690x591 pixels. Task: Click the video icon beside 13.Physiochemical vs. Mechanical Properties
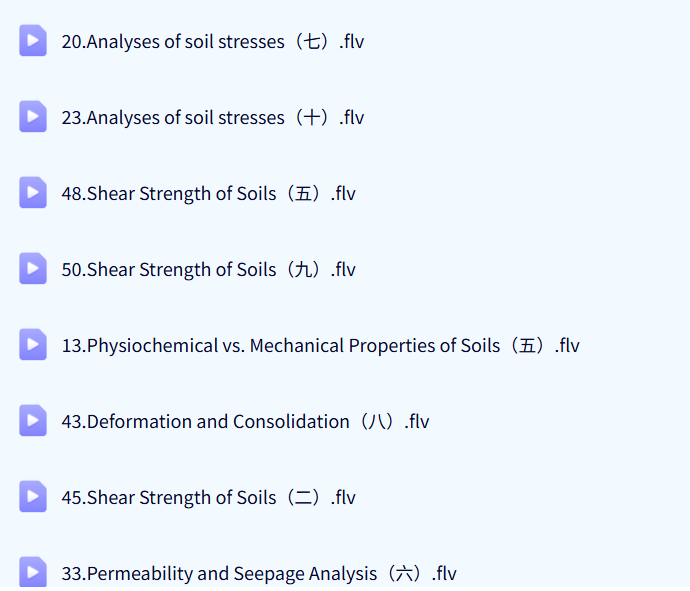(33, 345)
